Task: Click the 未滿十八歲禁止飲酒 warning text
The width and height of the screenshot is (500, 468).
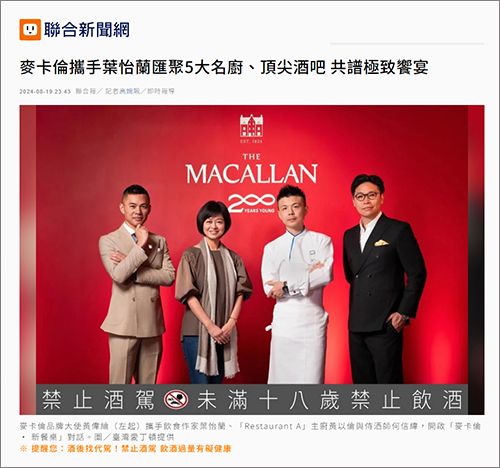Action: coord(330,400)
